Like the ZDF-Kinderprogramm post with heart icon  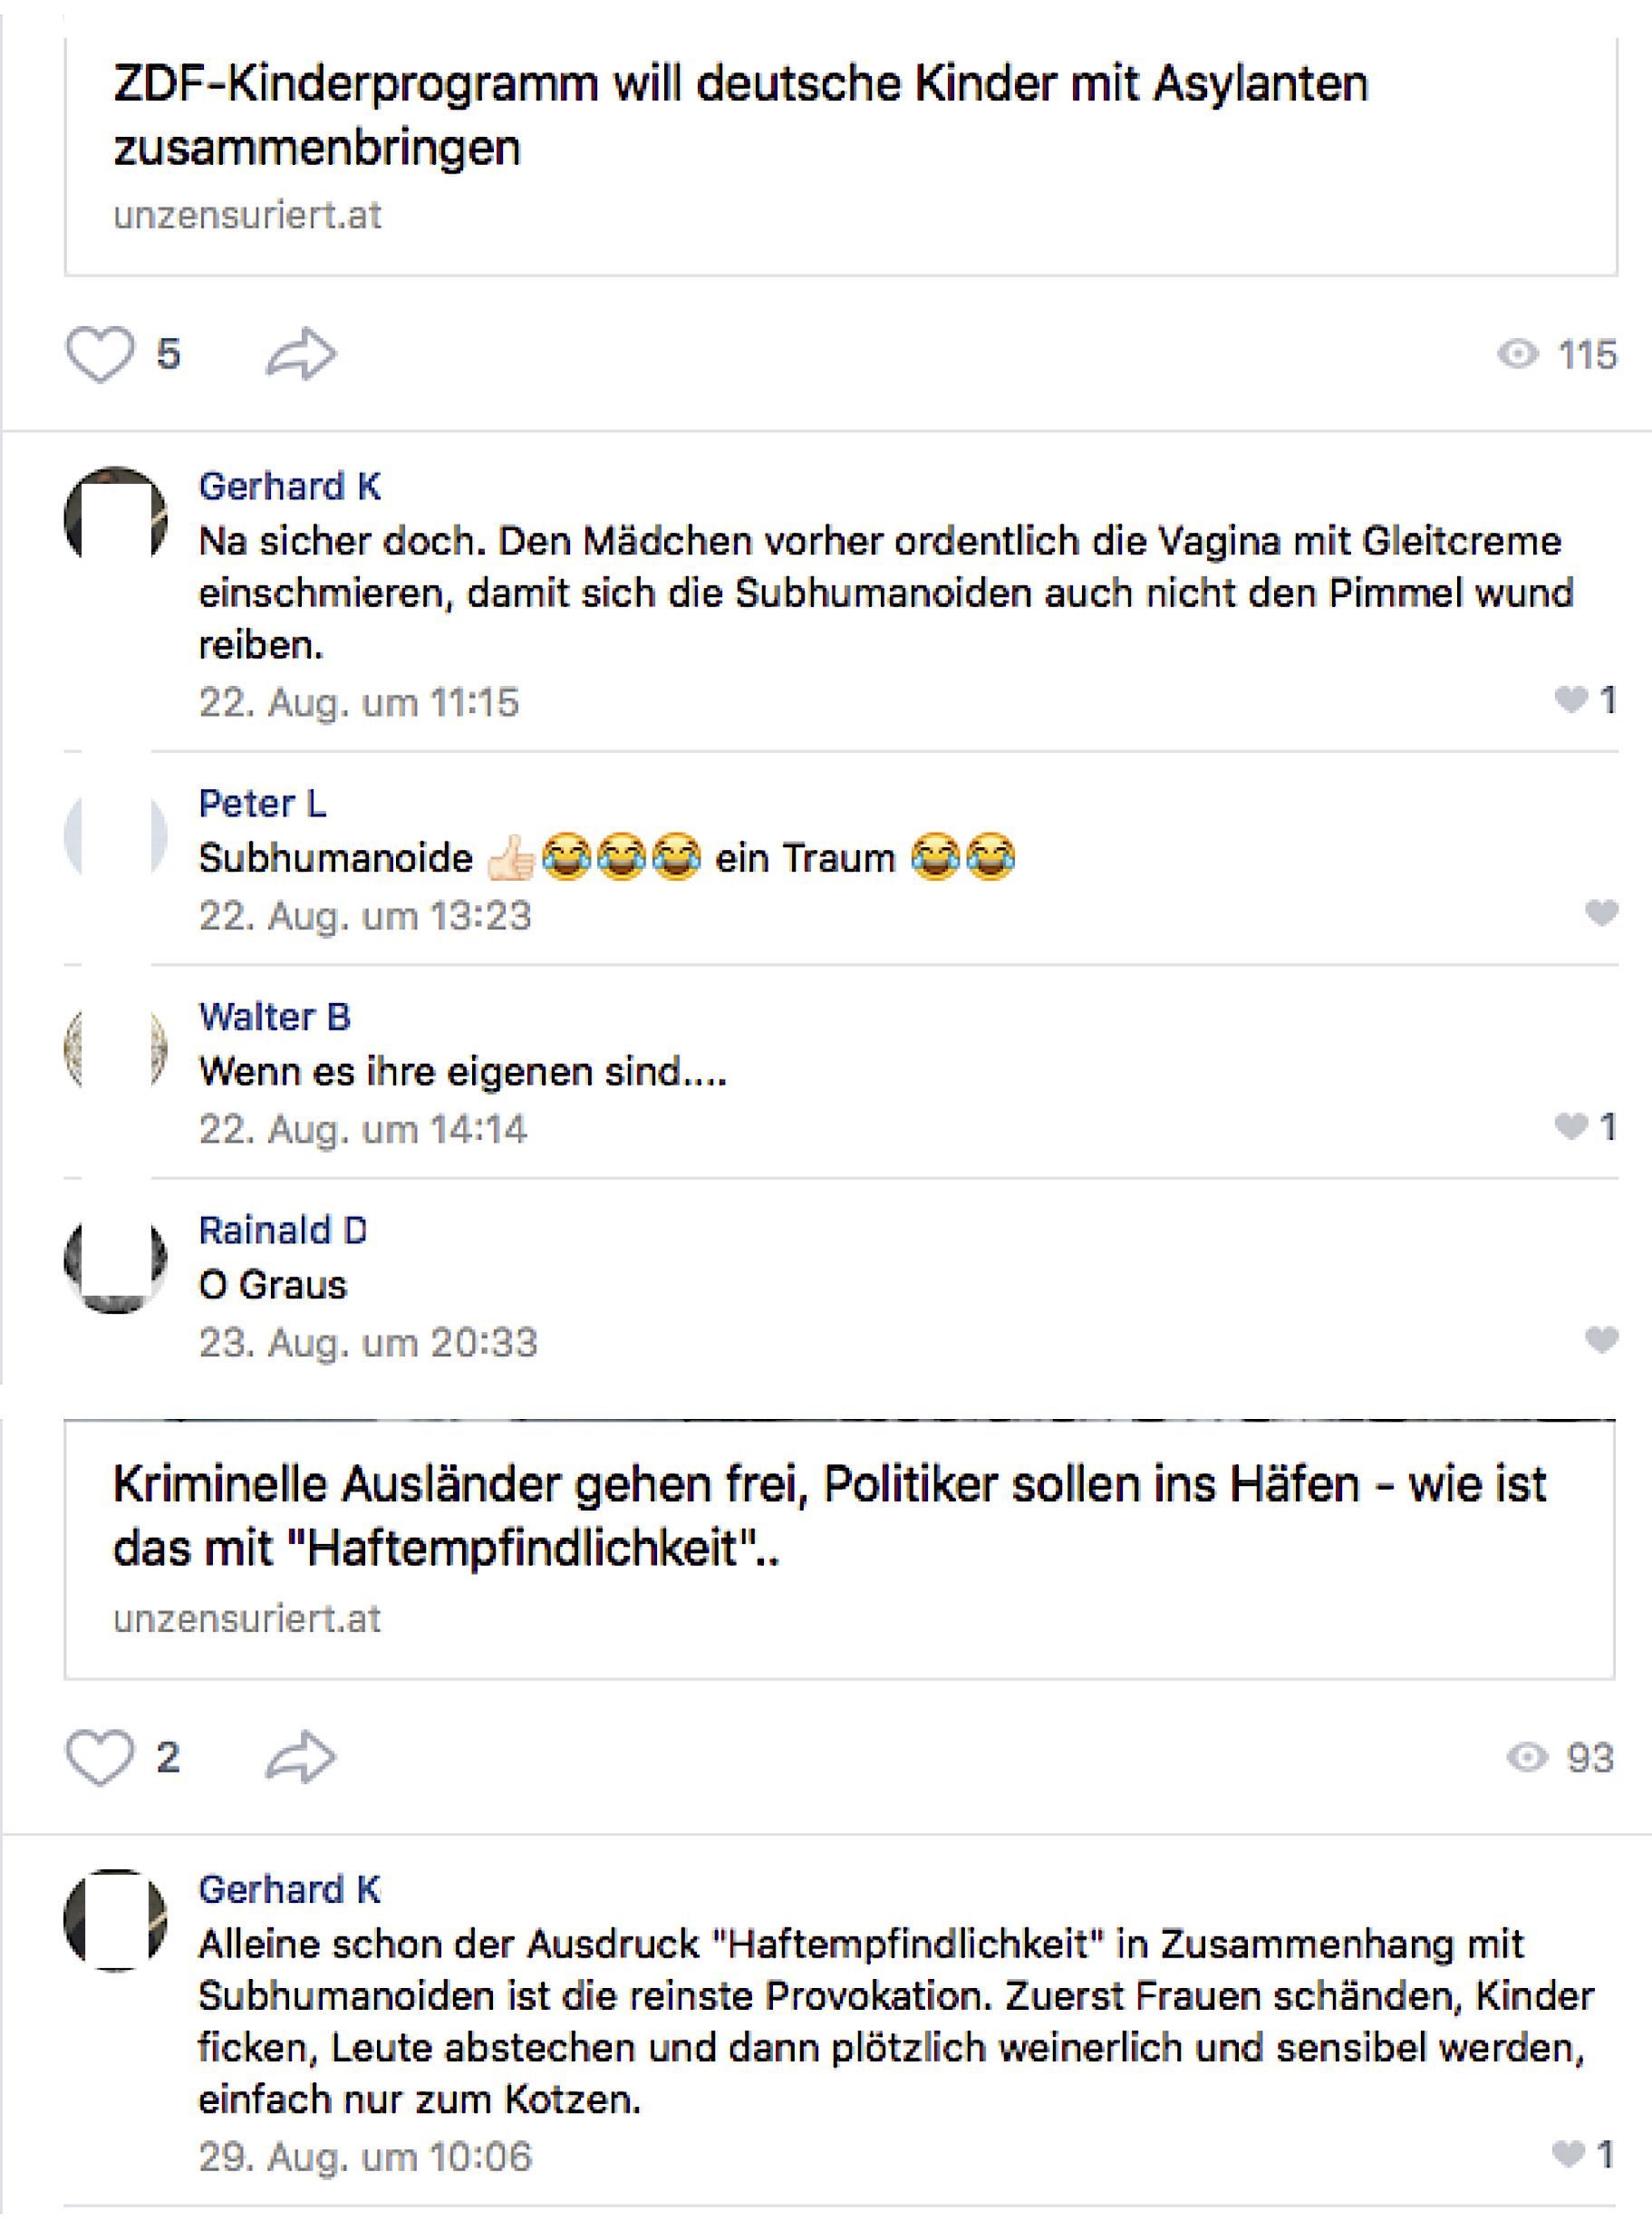[99, 354]
